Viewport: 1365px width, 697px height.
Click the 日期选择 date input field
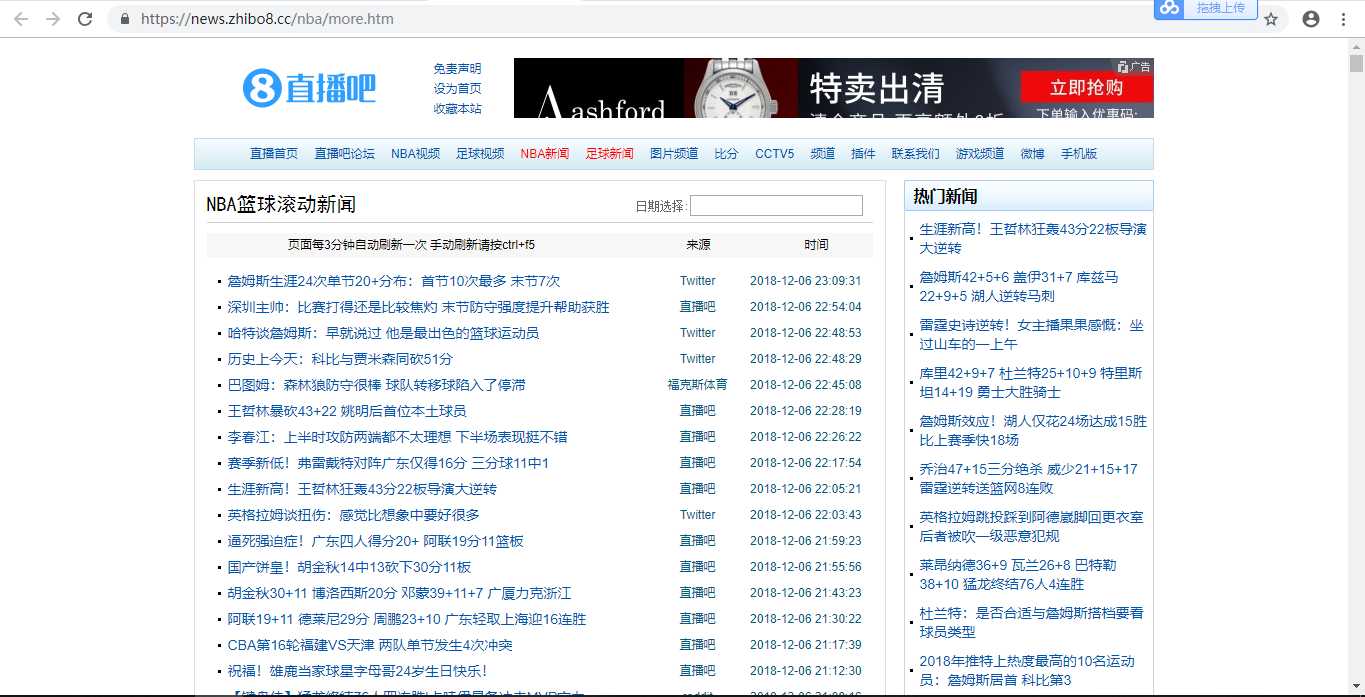coord(776,205)
